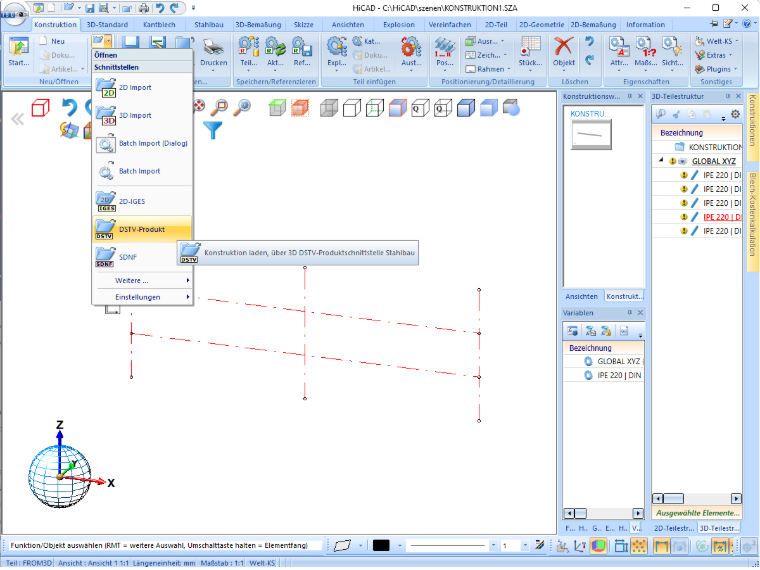The width and height of the screenshot is (760, 570).
Task: Open the Ausr... dropdown
Action: (x=485, y=41)
